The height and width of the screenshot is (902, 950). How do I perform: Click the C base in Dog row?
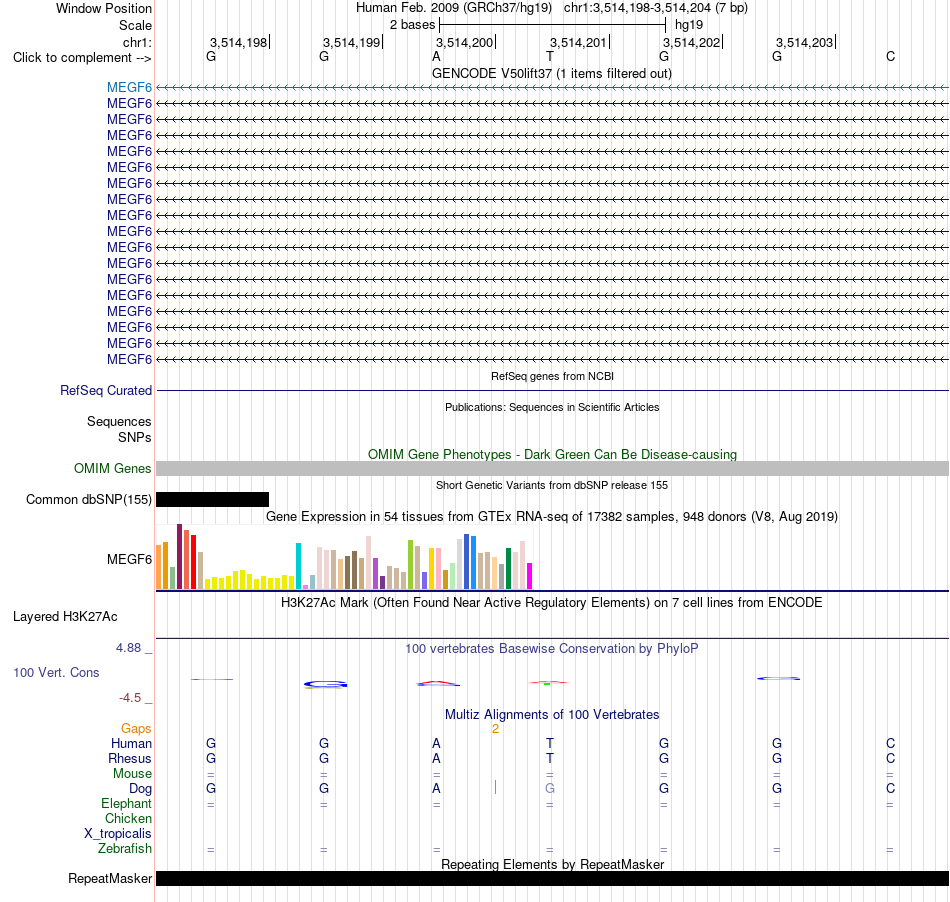pos(890,789)
